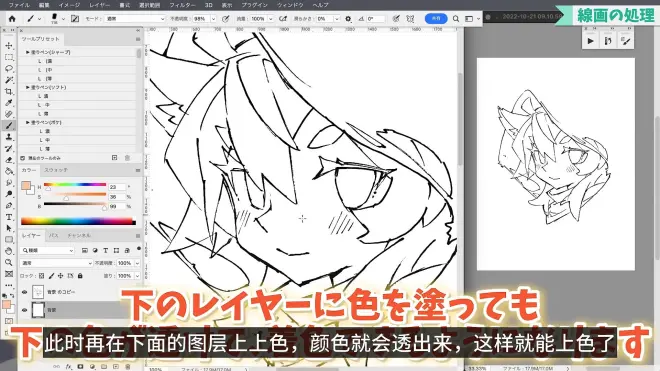
Task: Open the brush settings panel icon
Action: point(75,19)
